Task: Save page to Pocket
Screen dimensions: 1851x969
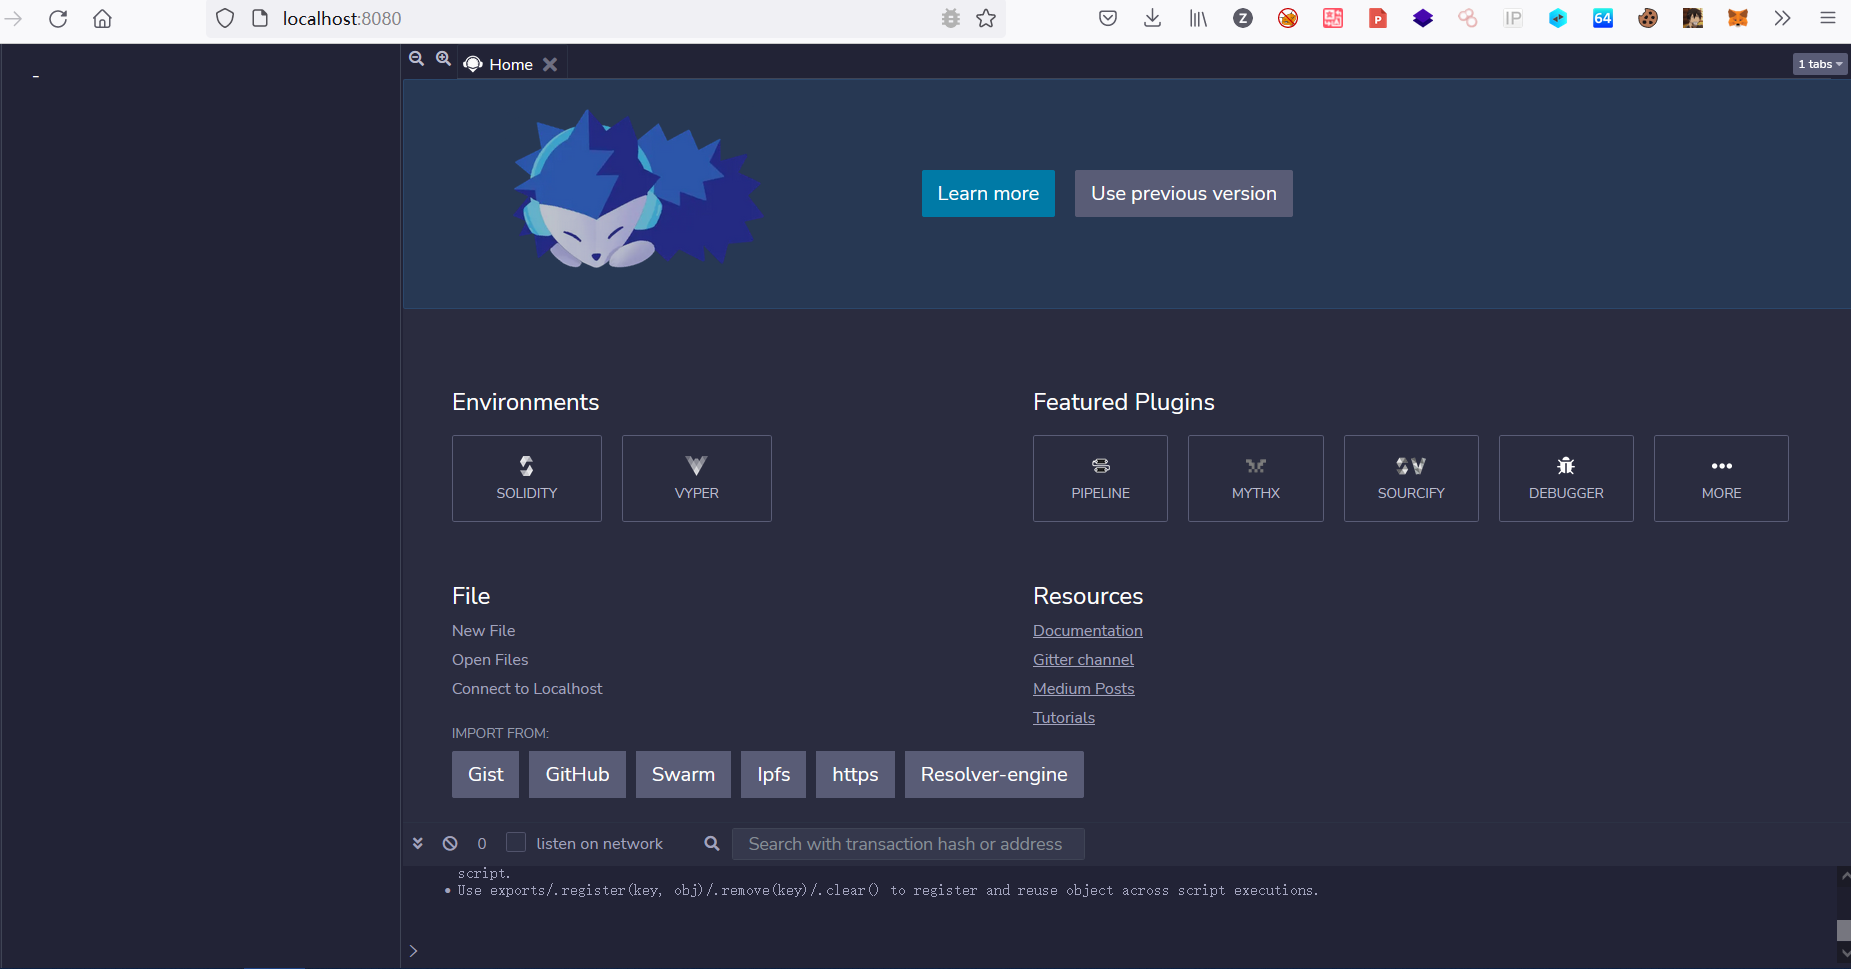Action: click(1108, 18)
